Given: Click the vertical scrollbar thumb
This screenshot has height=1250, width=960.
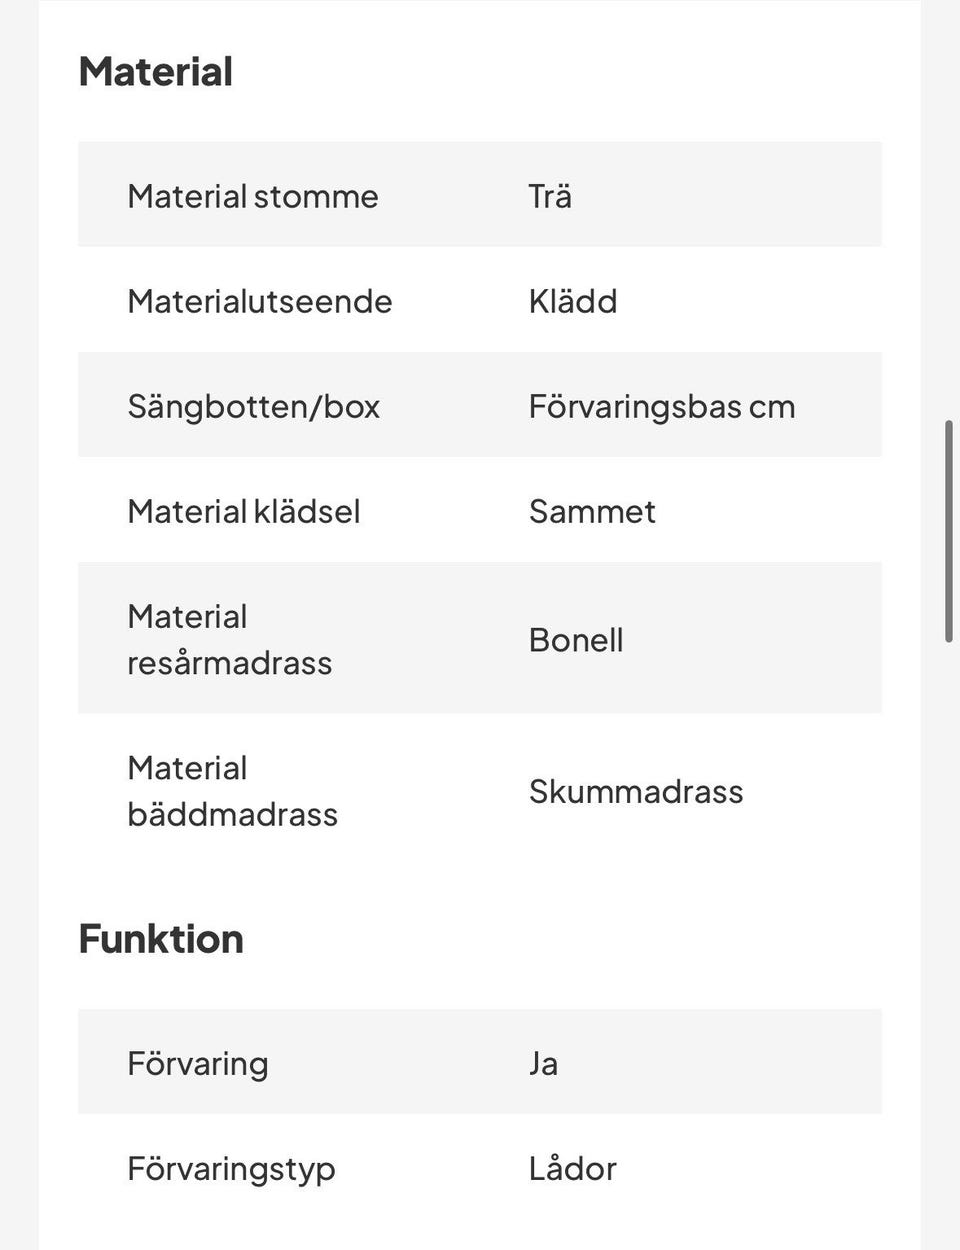Looking at the screenshot, I should (x=949, y=531).
